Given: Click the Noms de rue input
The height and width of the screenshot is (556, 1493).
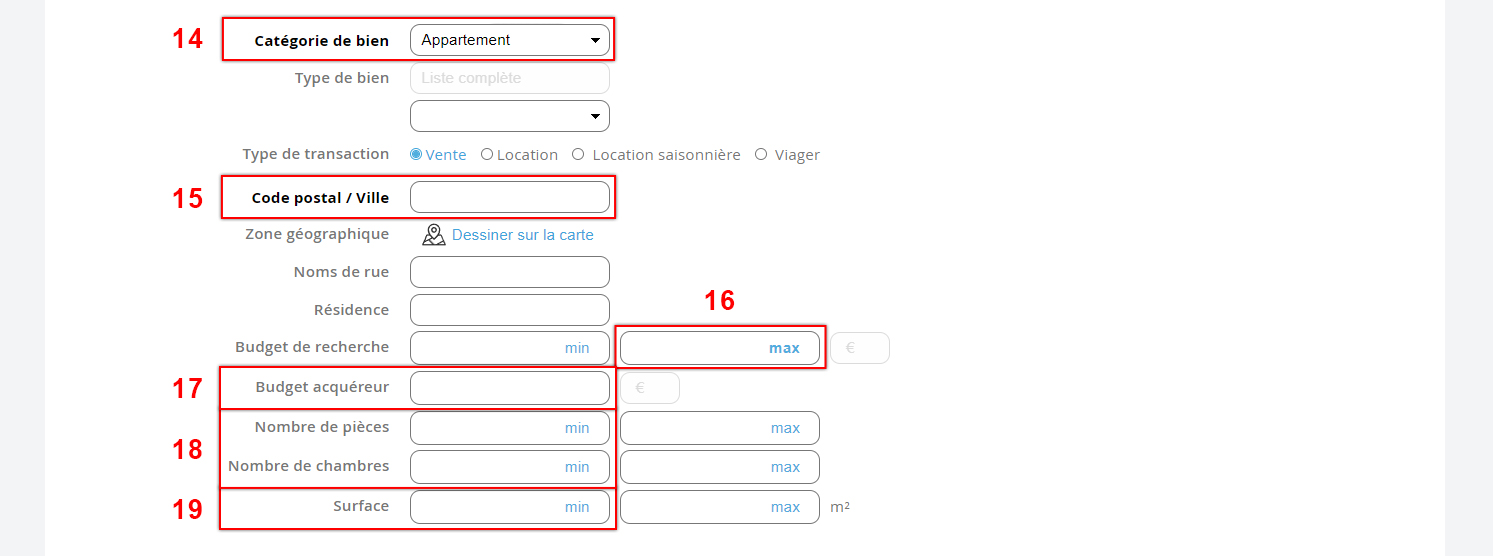Looking at the screenshot, I should [x=509, y=272].
